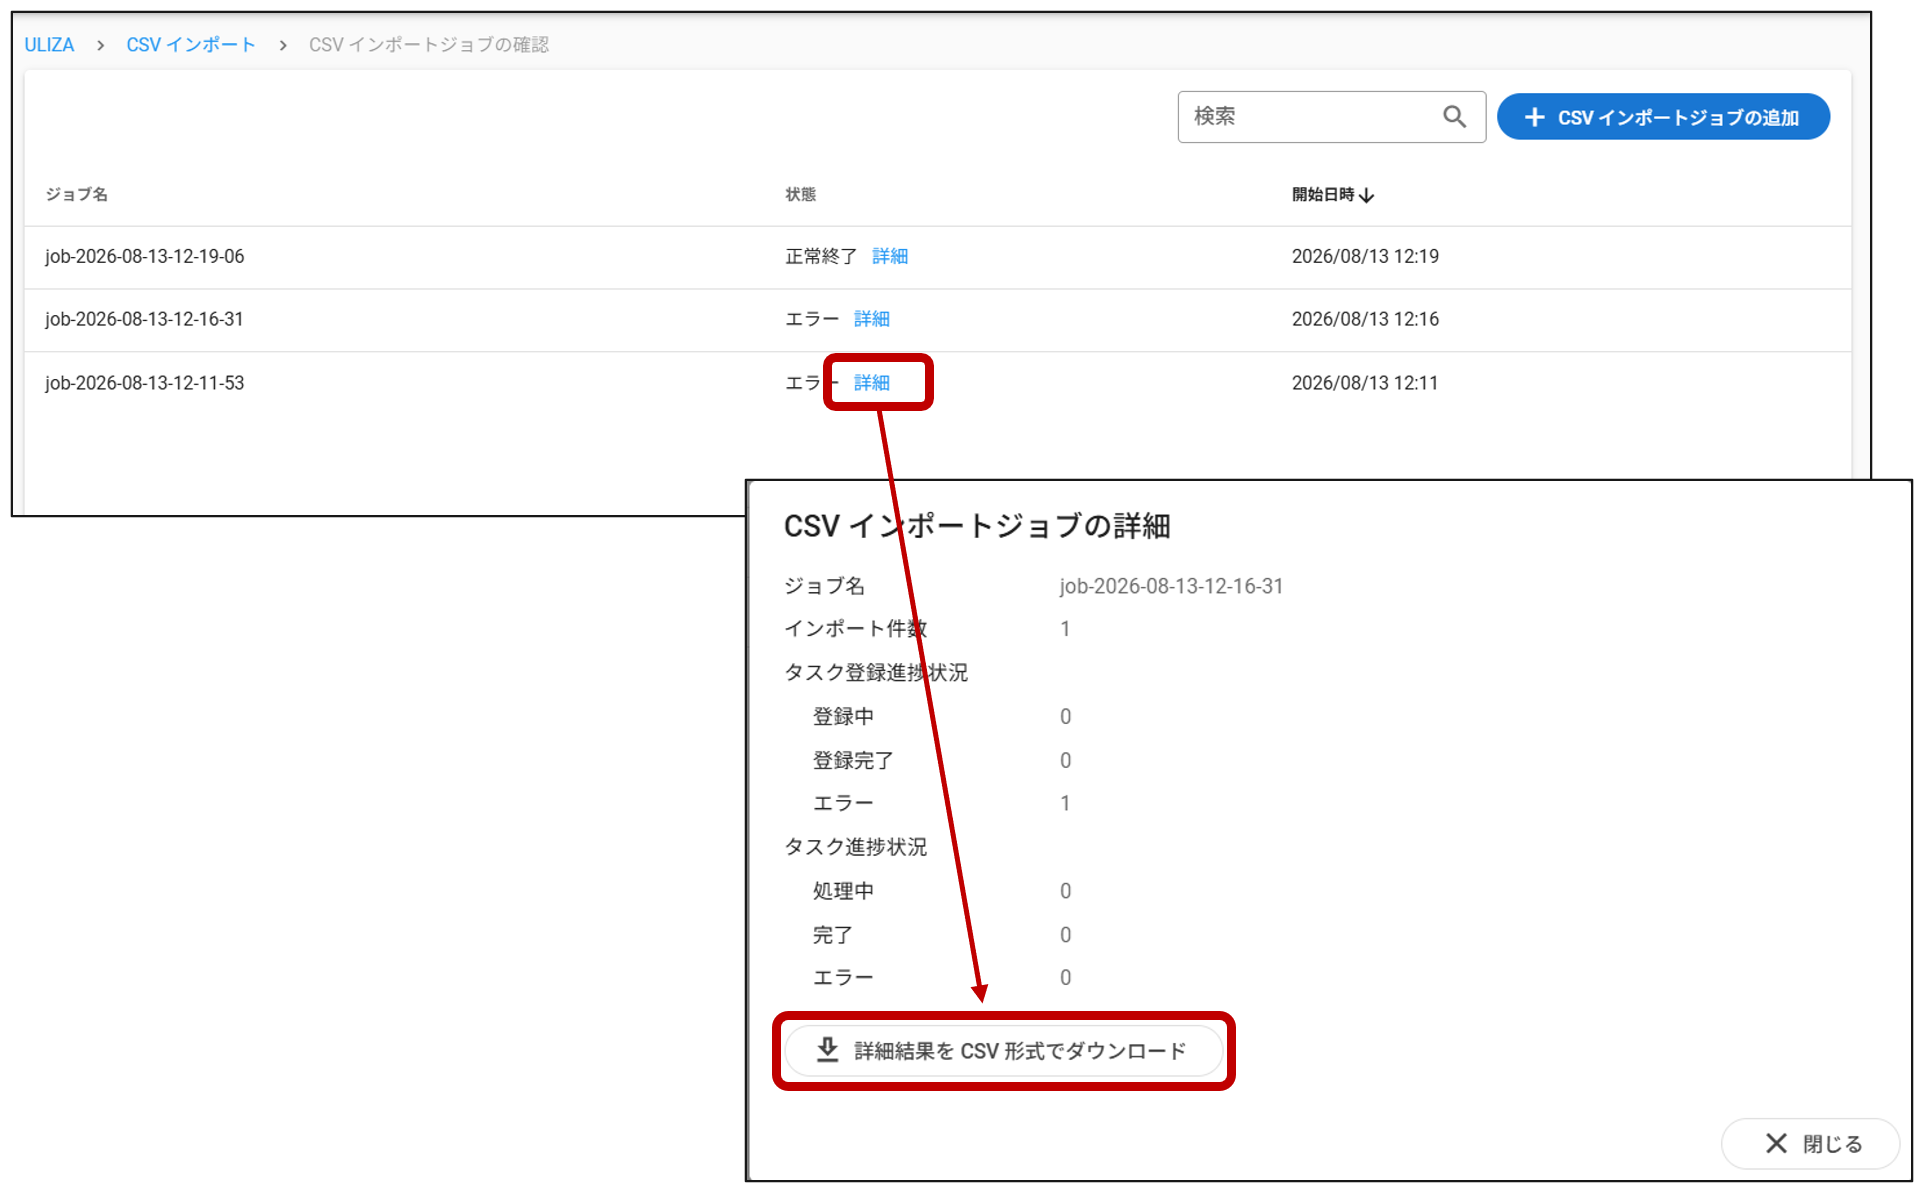The image size is (1925, 1190).
Task: Click 登録中 label
Action: [843, 717]
